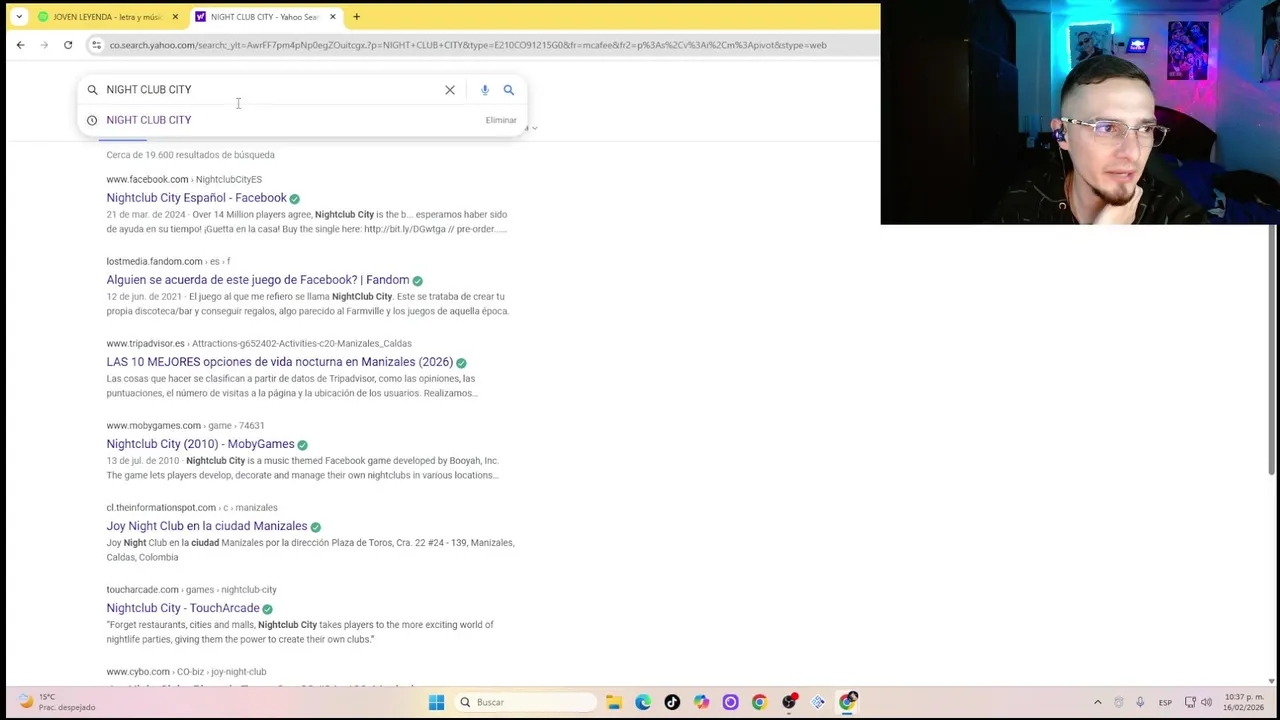Viewport: 1280px width, 720px height.
Task: Click the browser address bar URL
Action: tap(468, 45)
